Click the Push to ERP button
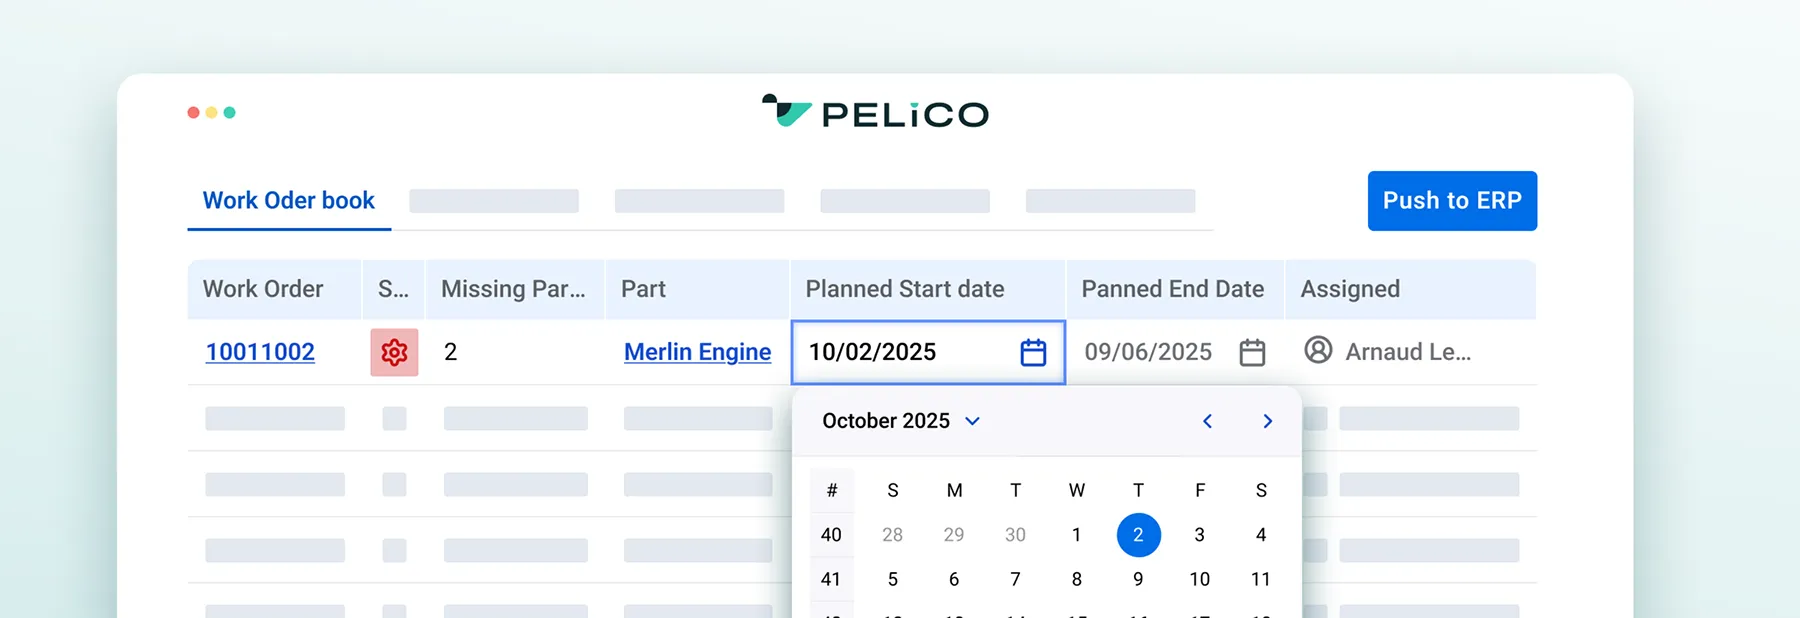 click(x=1452, y=201)
